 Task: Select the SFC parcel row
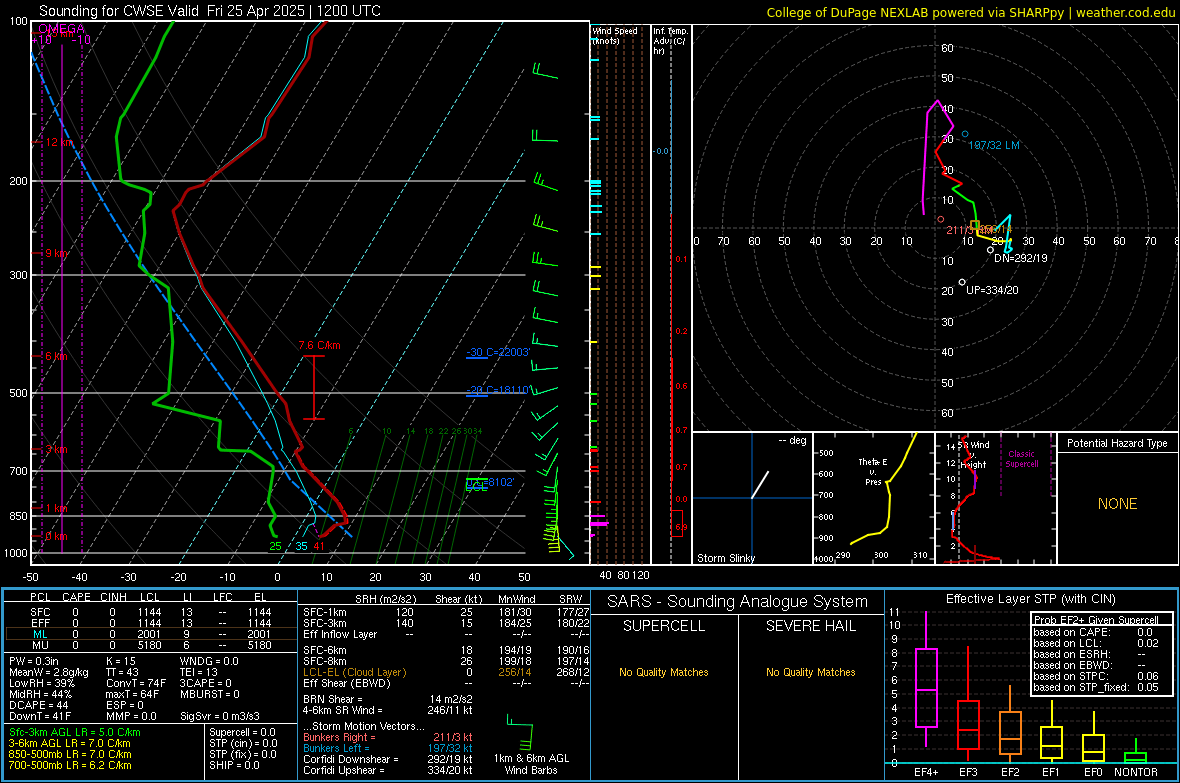pos(150,613)
